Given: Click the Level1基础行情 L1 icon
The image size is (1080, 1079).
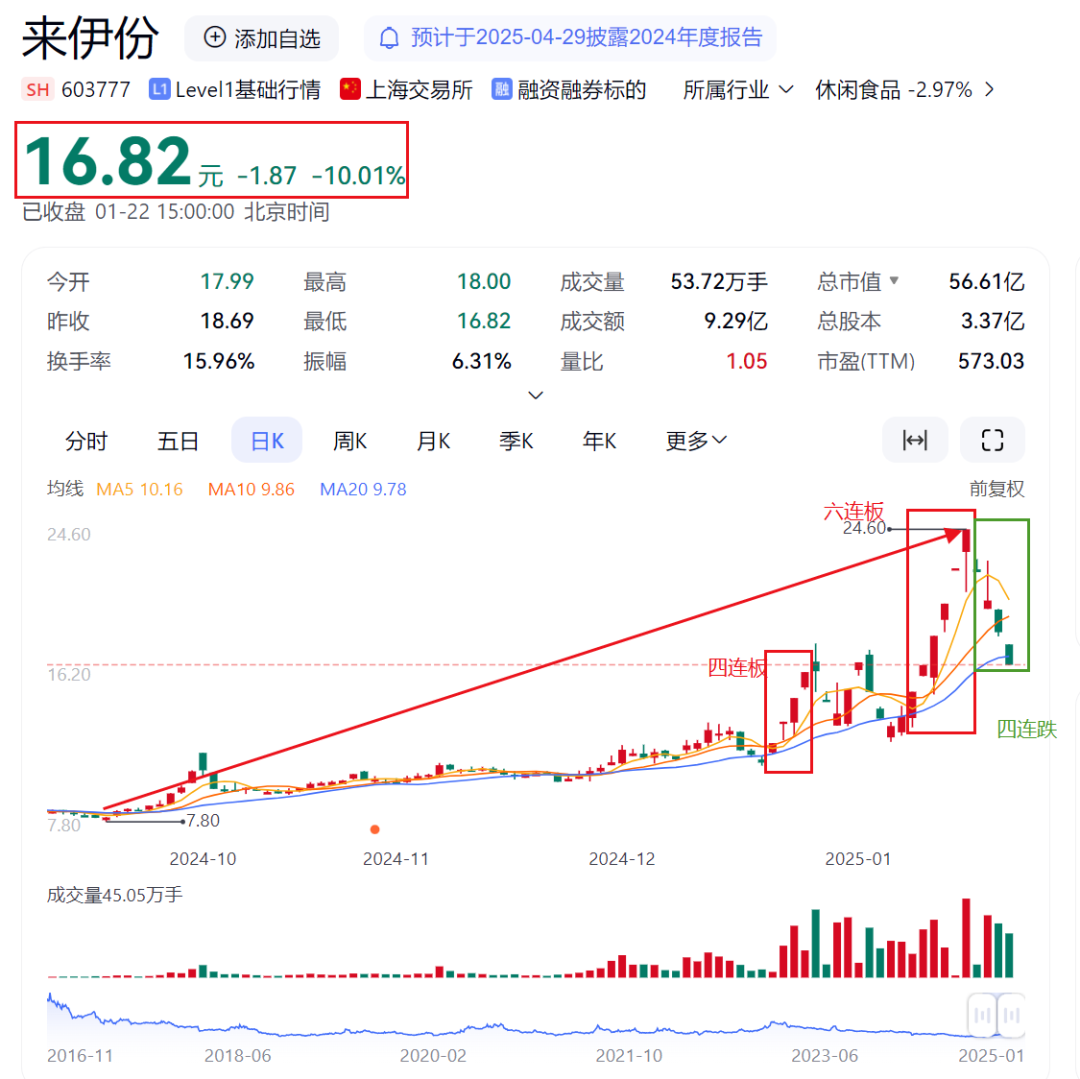Looking at the screenshot, I should click(160, 90).
